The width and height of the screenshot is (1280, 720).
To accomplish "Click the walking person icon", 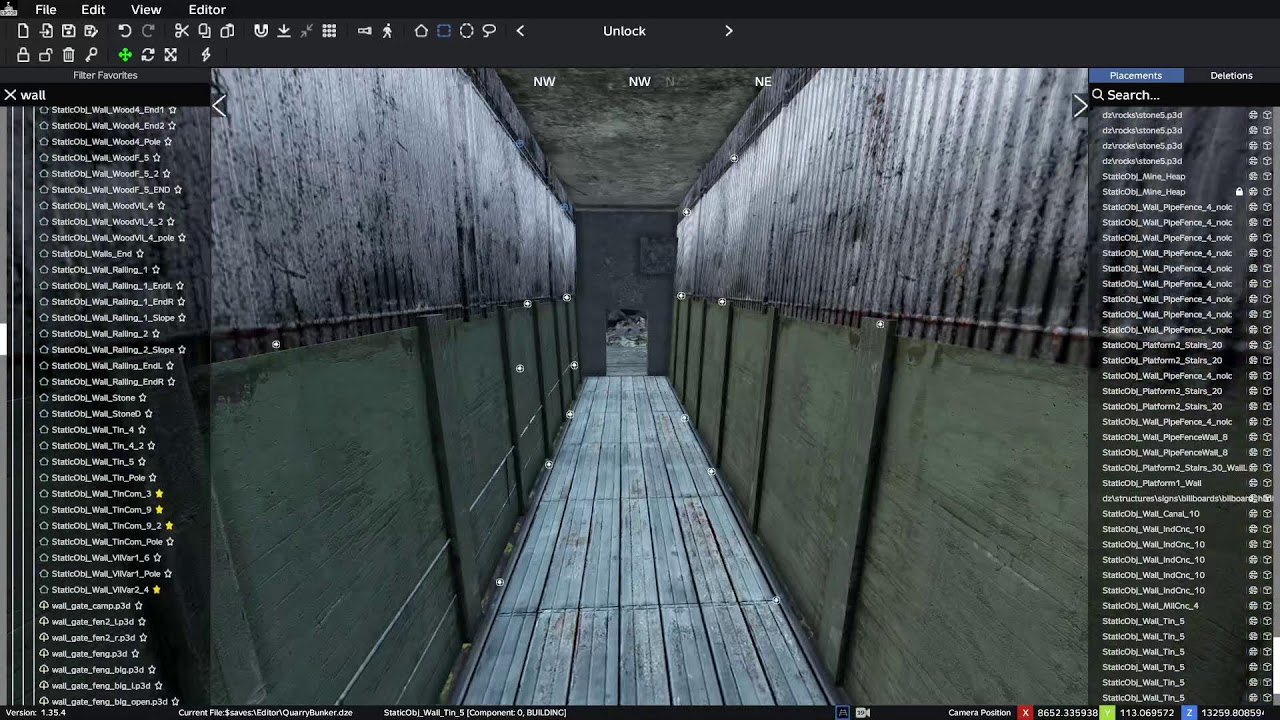I will [387, 31].
